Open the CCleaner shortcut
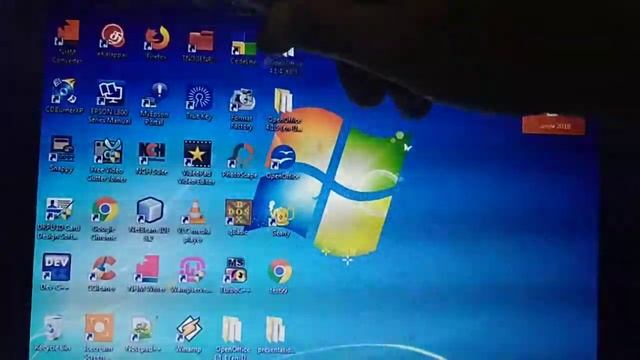The image size is (640, 360). 102,269
